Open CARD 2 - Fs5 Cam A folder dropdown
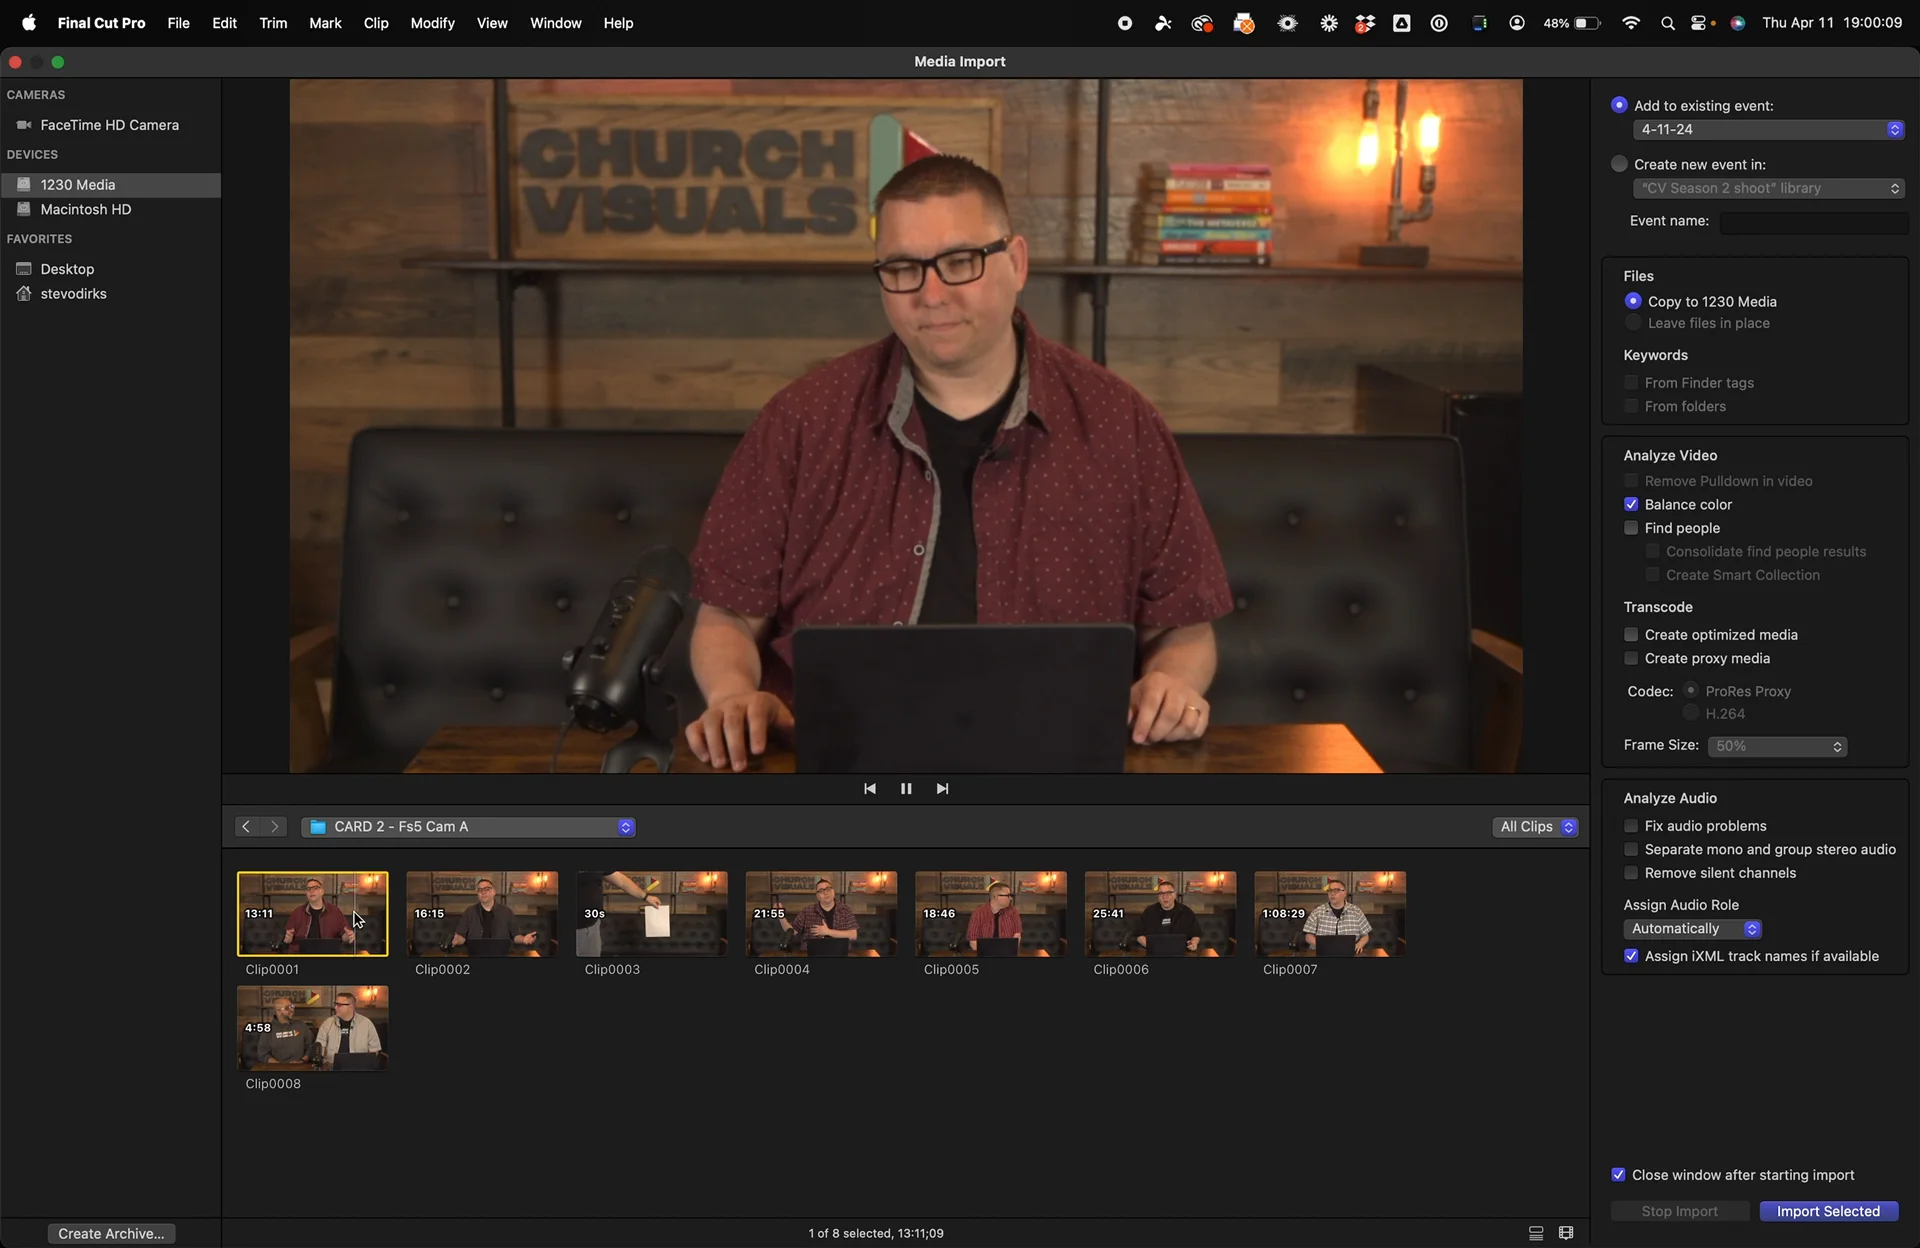This screenshot has height=1248, width=1920. pyautogui.click(x=468, y=827)
